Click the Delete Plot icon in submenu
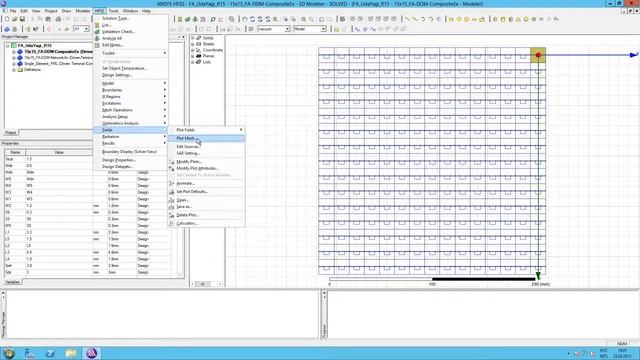 coord(171,215)
